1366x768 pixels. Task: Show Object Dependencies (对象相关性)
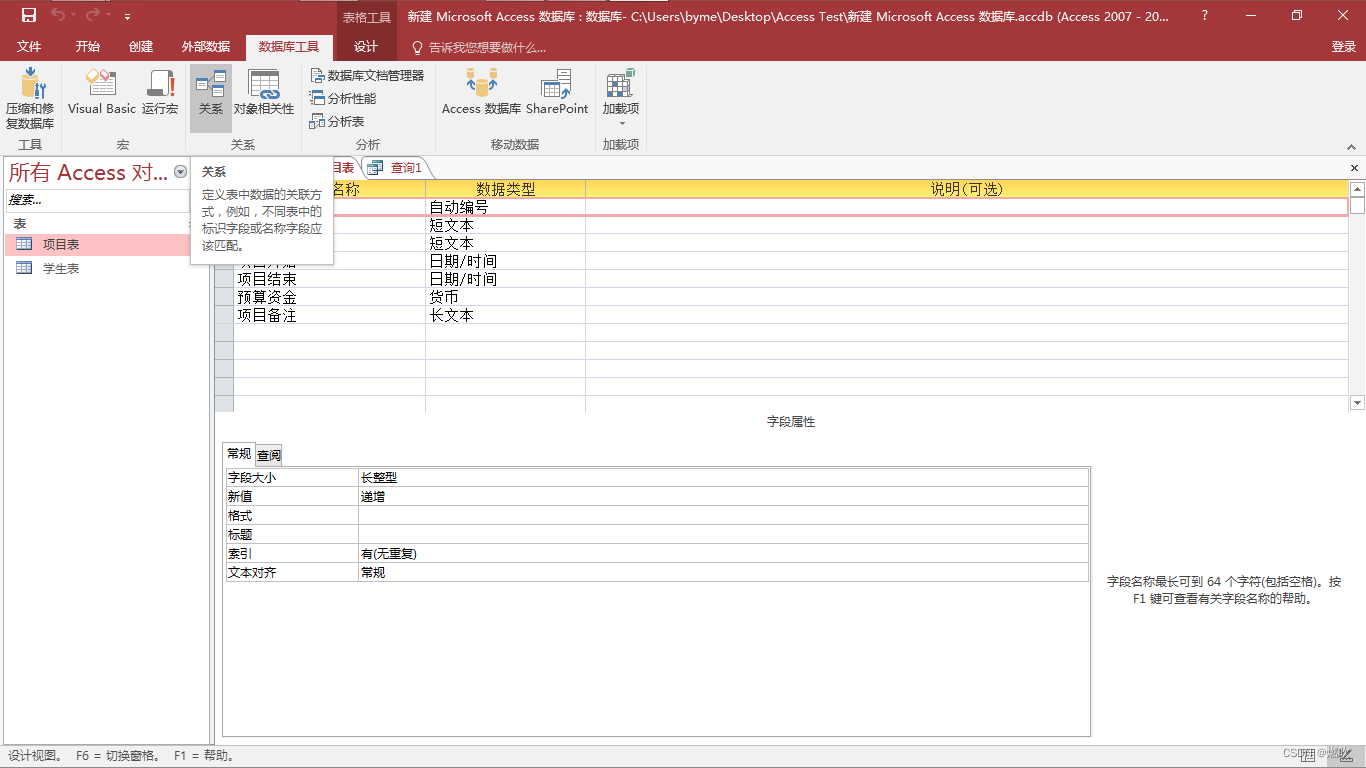coord(264,92)
